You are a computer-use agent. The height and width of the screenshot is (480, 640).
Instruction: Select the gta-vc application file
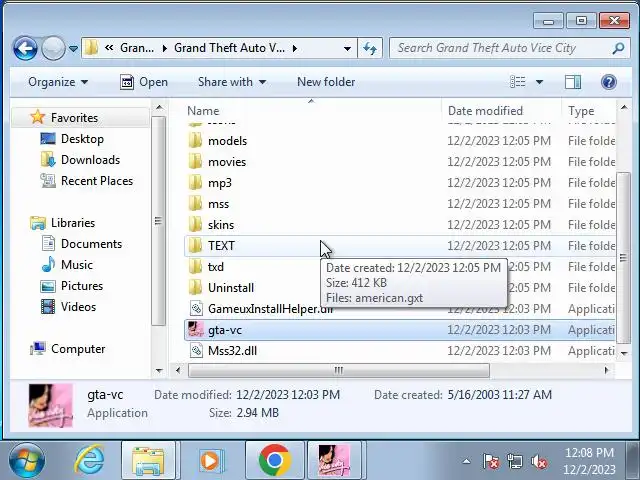(400, 330)
